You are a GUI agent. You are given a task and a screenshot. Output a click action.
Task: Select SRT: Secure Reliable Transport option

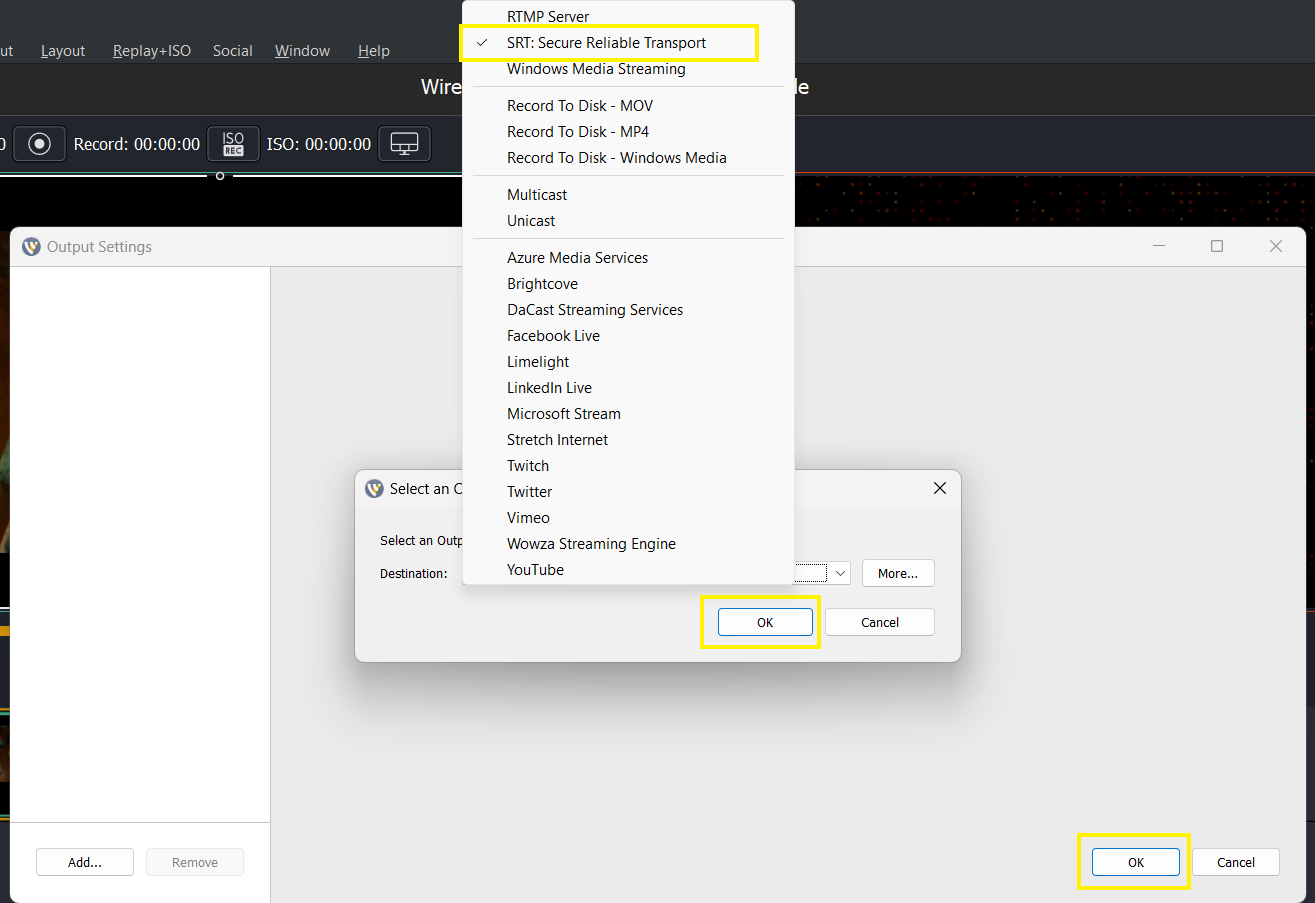click(x=628, y=43)
